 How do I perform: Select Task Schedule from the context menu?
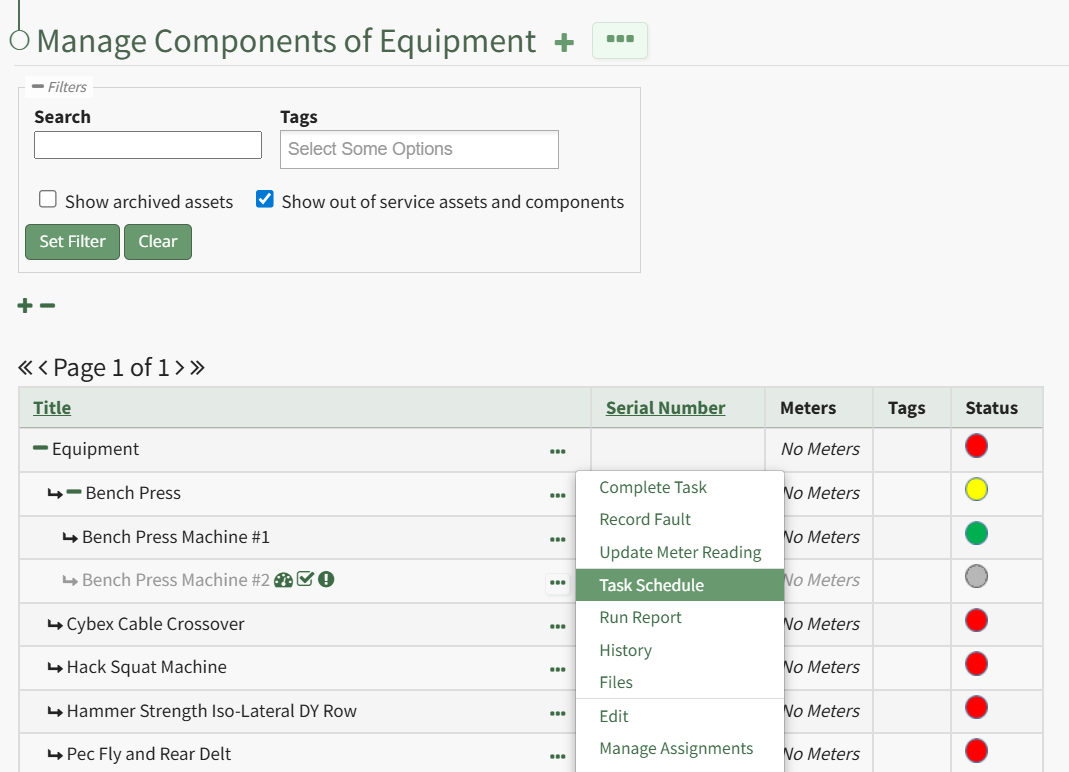click(652, 585)
